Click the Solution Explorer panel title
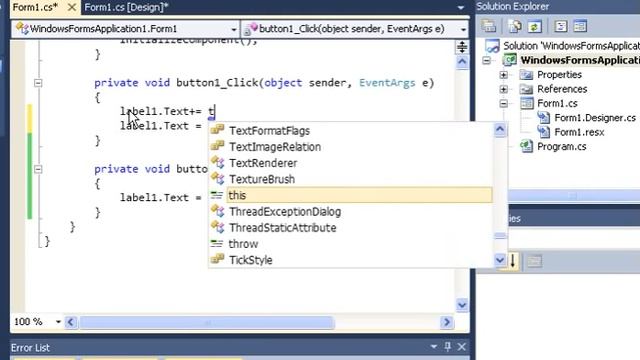Screen dimensions: 640x360 (x=513, y=7)
